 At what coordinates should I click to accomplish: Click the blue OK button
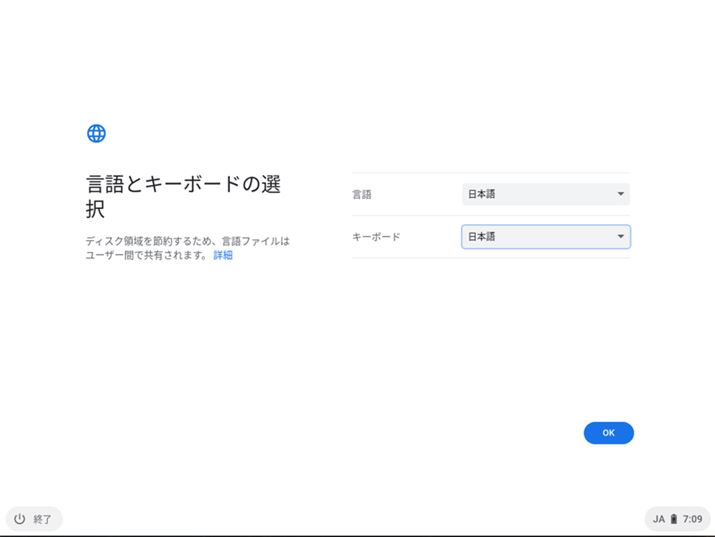click(x=608, y=433)
